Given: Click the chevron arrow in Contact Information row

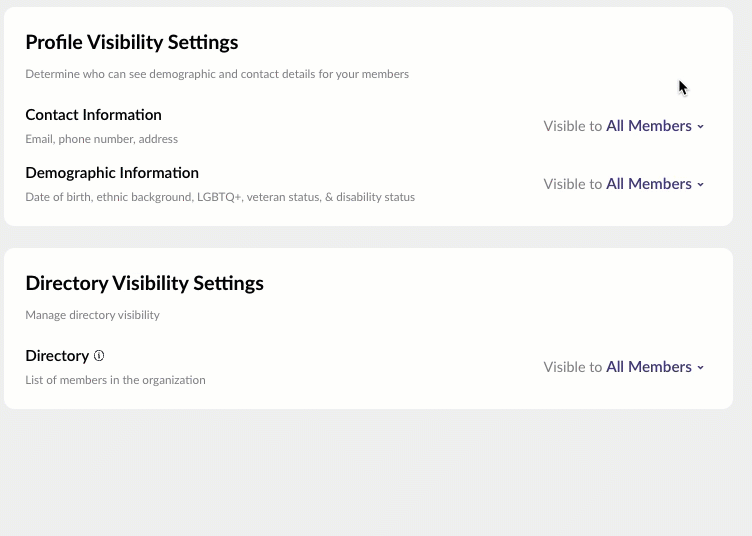Looking at the screenshot, I should coord(700,127).
